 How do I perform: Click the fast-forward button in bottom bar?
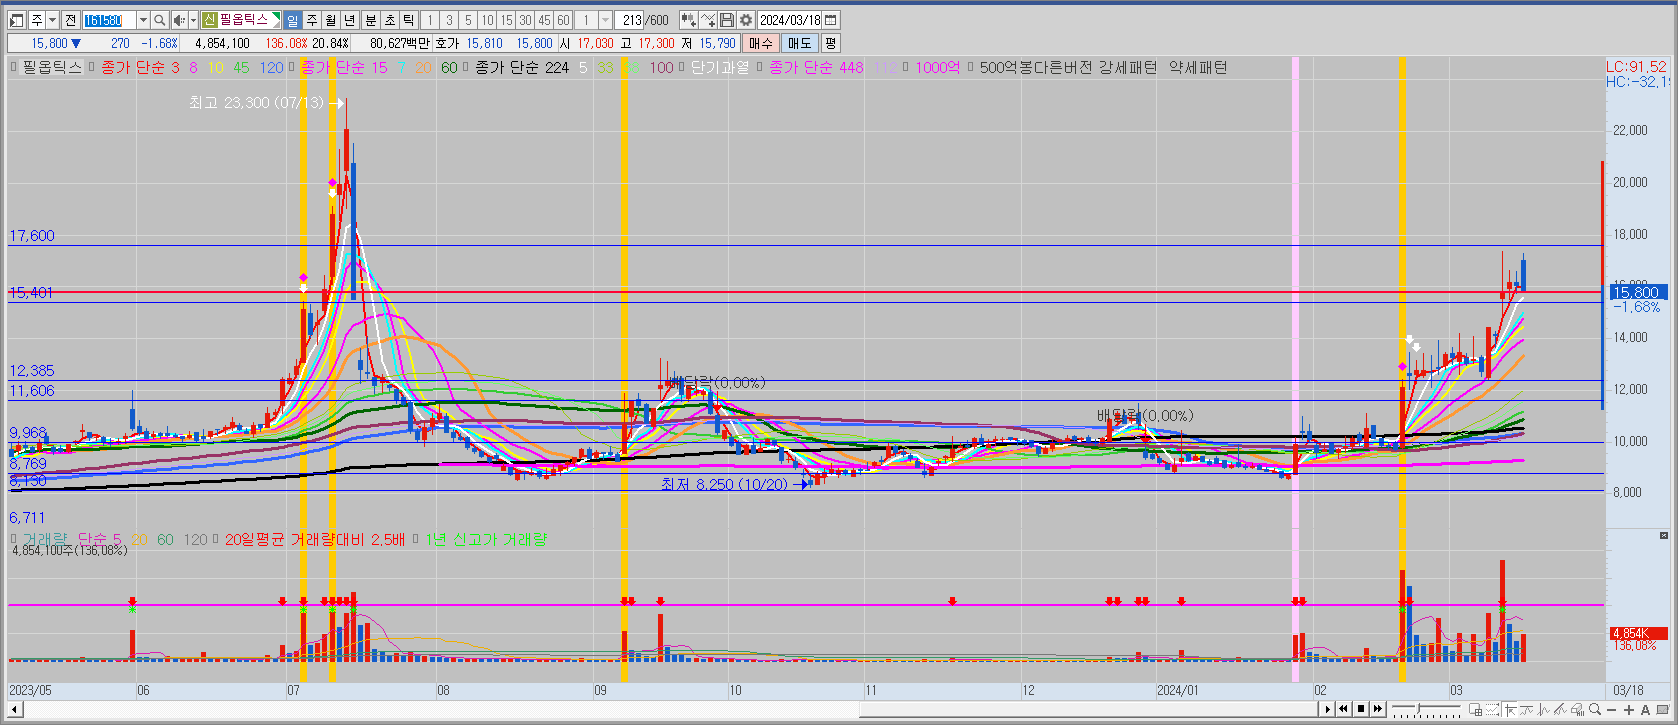coord(1378,709)
